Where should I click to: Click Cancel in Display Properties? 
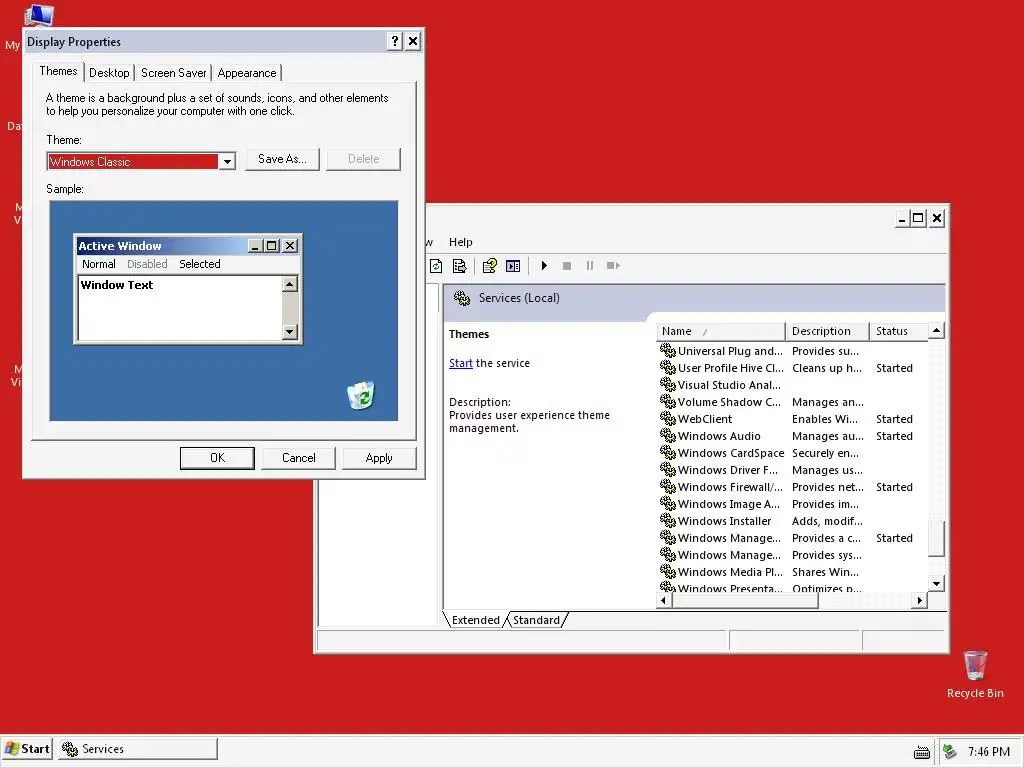(x=298, y=458)
